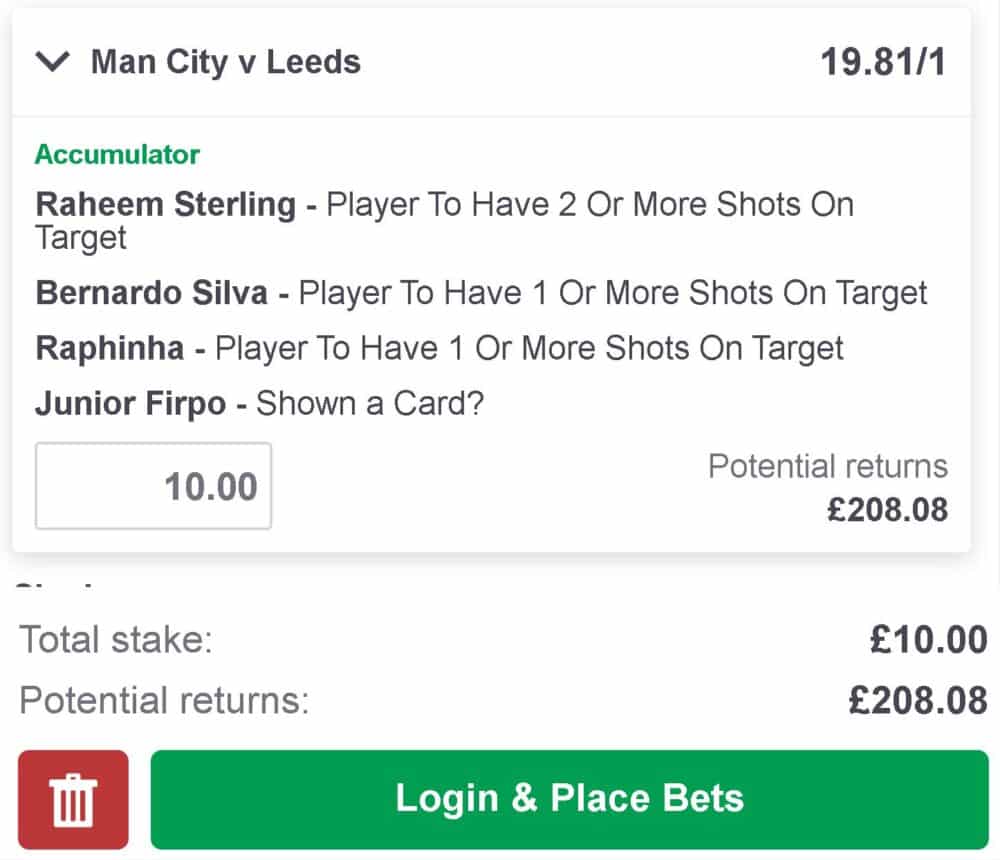This screenshot has height=860, width=1000.
Task: Collapse the Man City v Leeds chevron
Action: (52, 63)
